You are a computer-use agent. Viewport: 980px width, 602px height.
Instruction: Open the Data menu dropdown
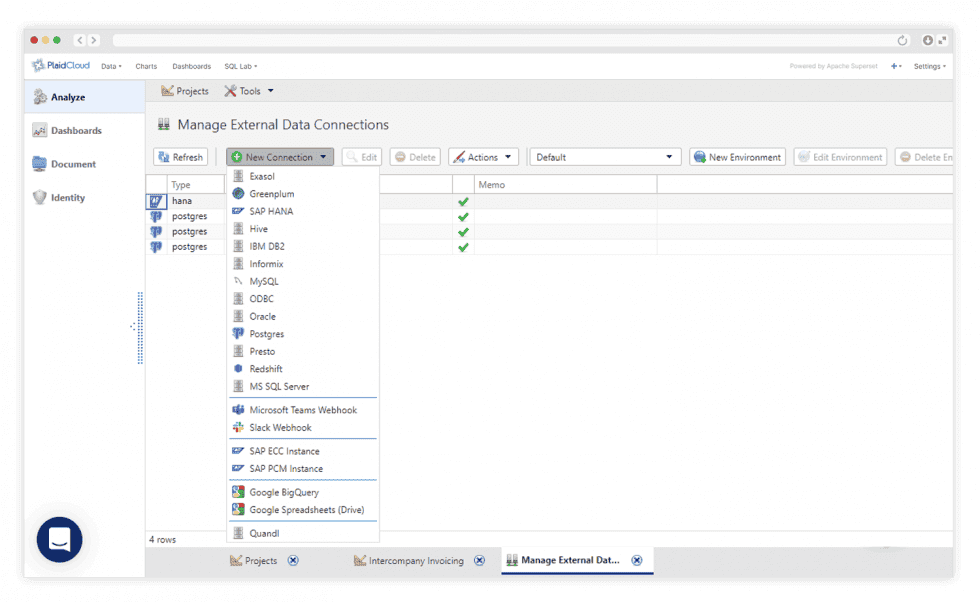(111, 66)
